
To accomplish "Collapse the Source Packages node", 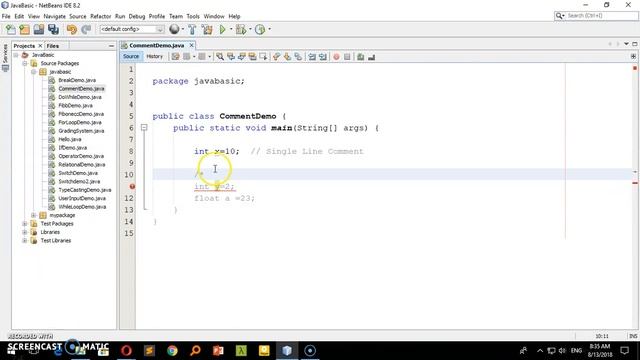I will tap(25, 63).
